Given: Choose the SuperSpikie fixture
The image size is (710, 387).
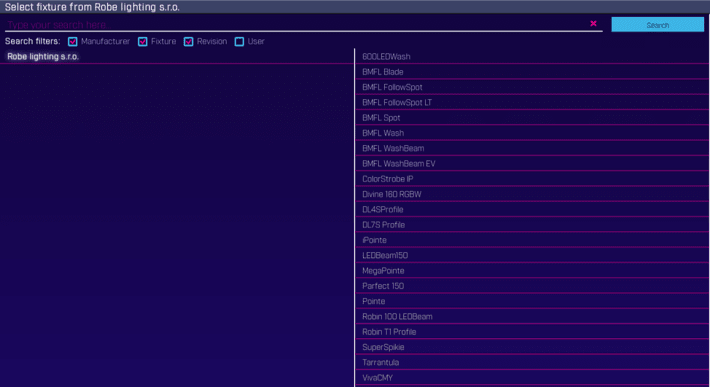Looking at the screenshot, I should (x=532, y=347).
